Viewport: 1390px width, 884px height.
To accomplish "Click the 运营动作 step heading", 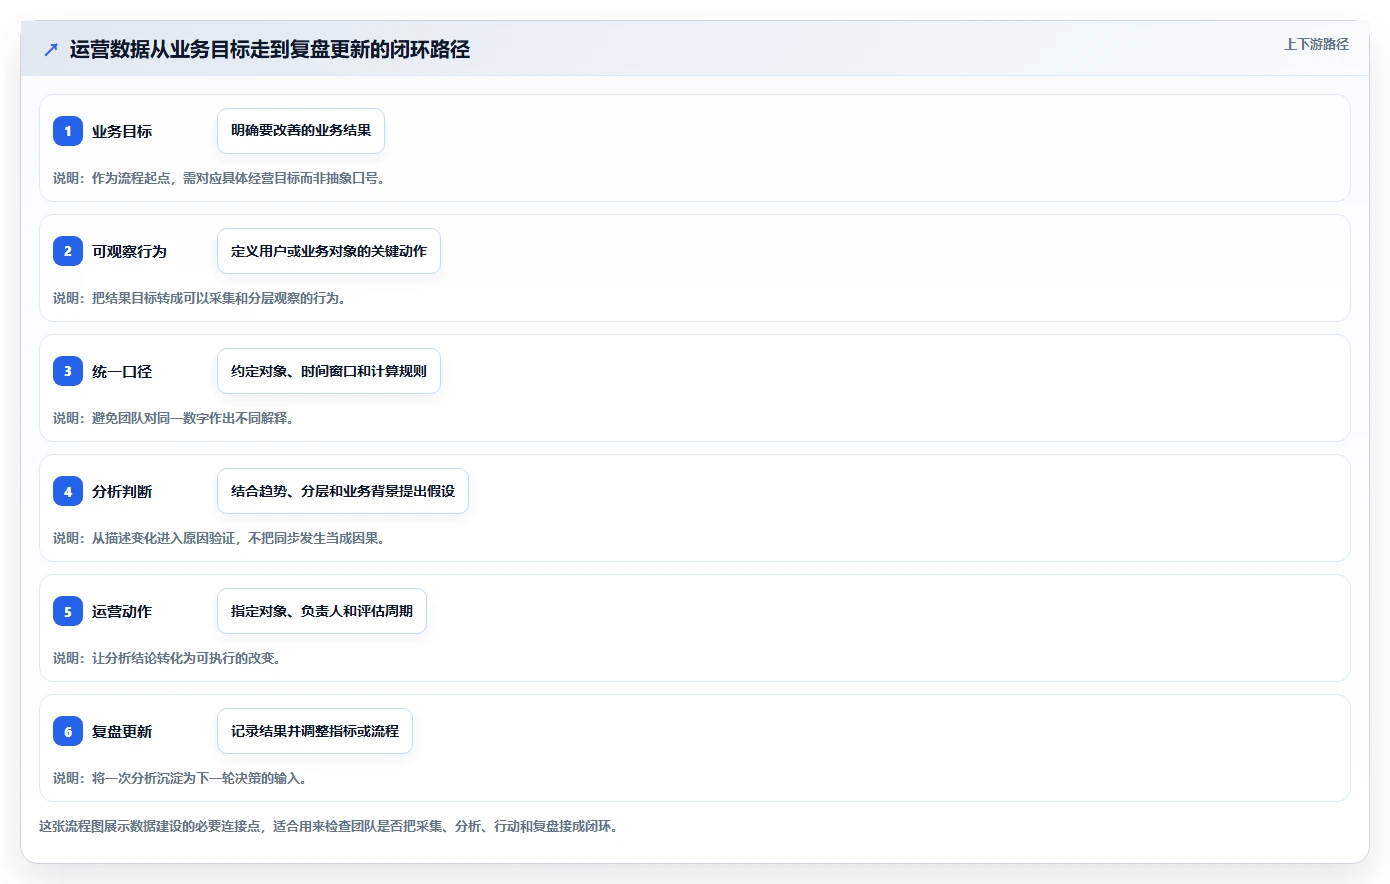I will [x=122, y=611].
